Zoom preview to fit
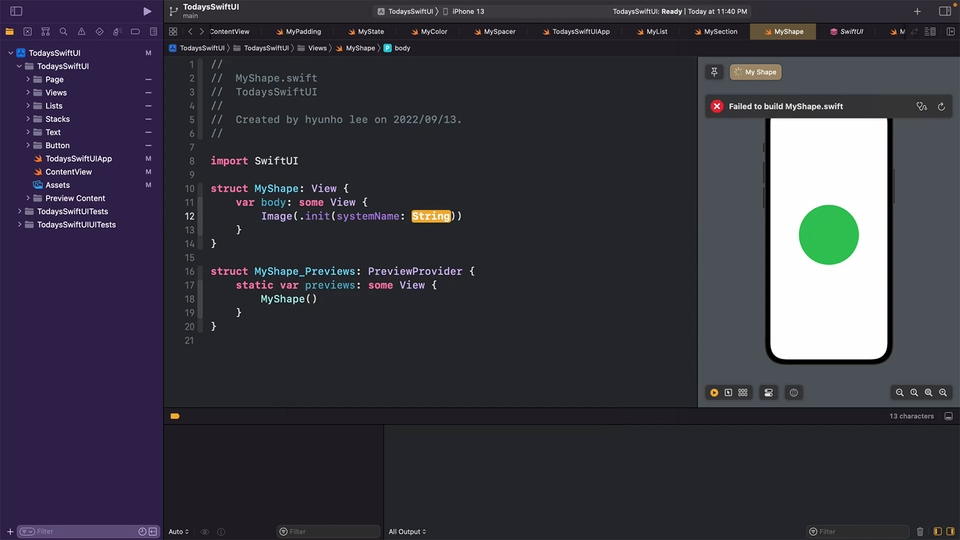This screenshot has height=540, width=960. [929, 392]
